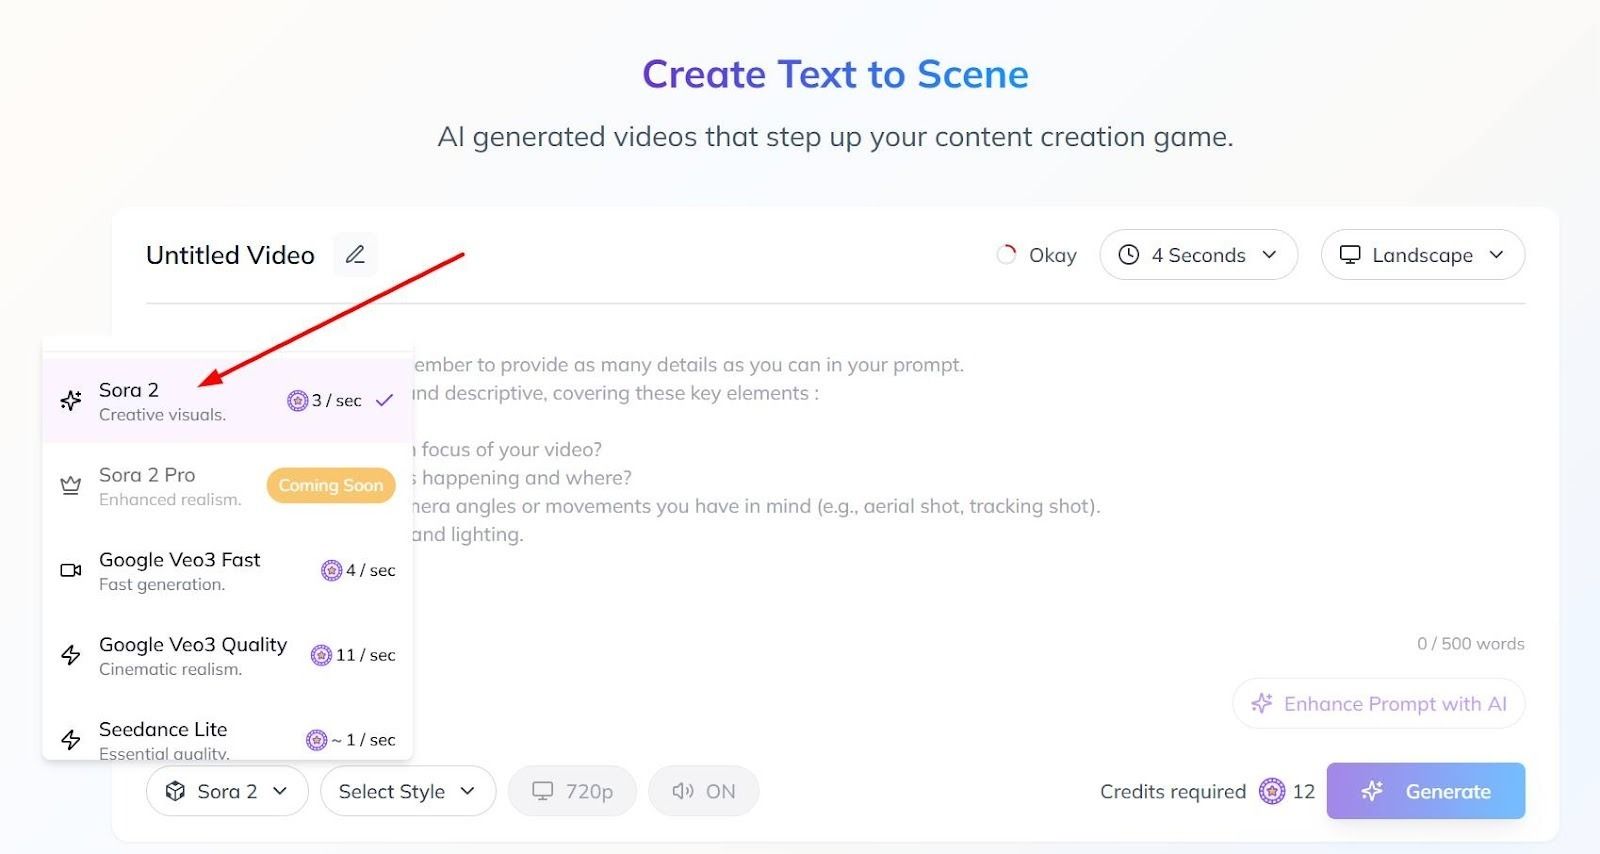Open the Landscape orientation dropdown
Viewport: 1600px width, 854px height.
pos(1423,255)
